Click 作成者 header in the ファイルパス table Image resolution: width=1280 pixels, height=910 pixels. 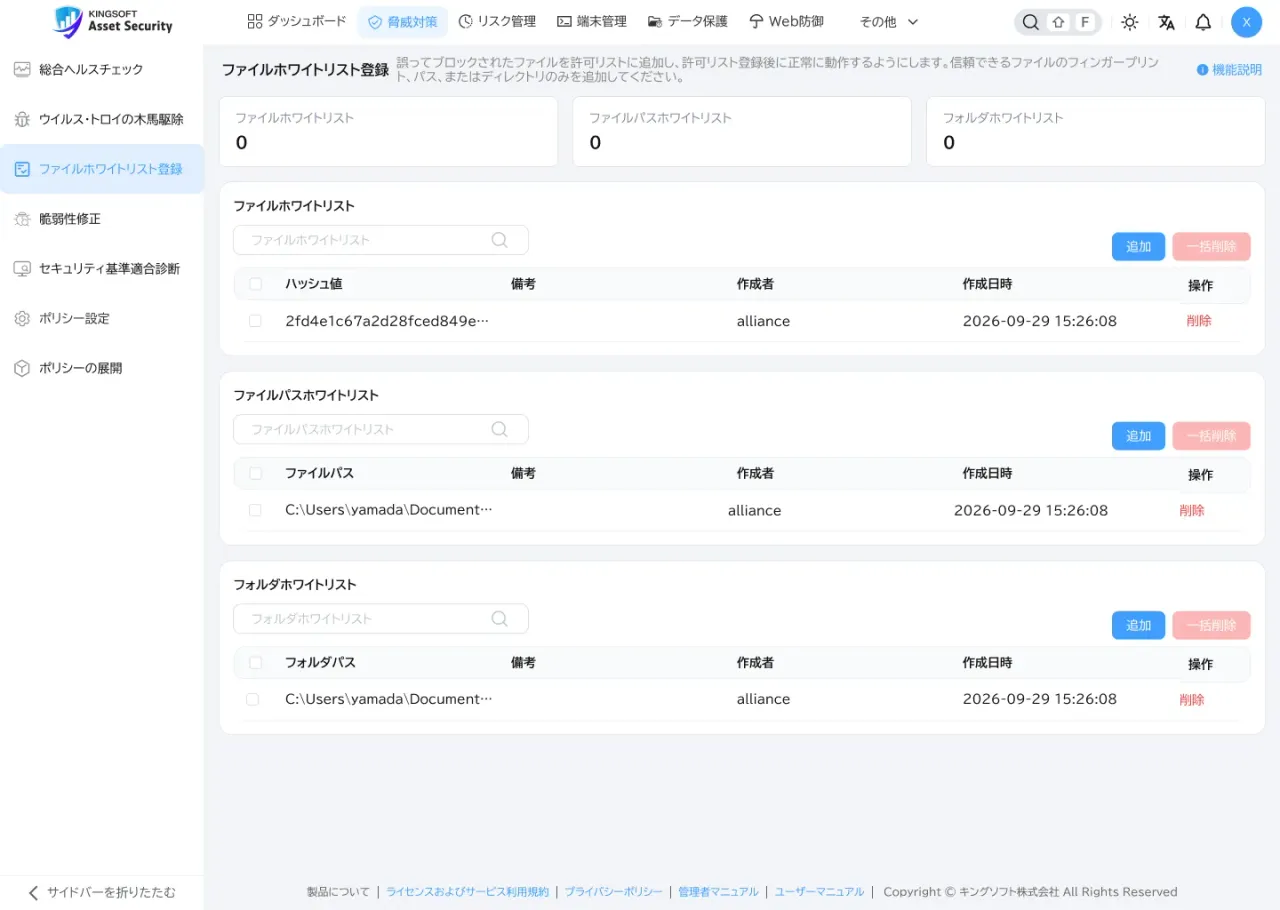click(755, 473)
